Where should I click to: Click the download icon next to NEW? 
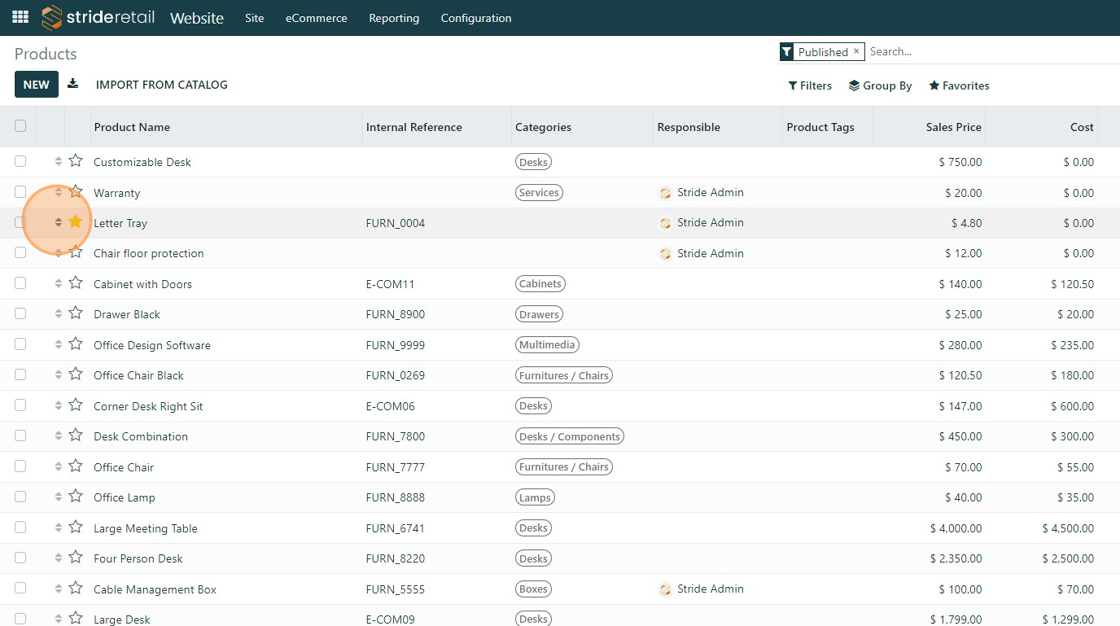pos(73,85)
